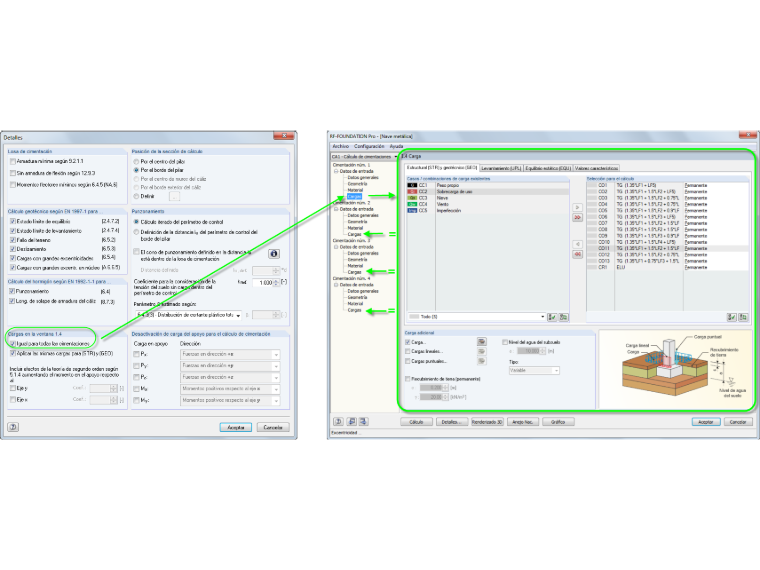Viewport: 760px width, 570px height.
Task: Open Ayuda menu
Action: [x=396, y=146]
